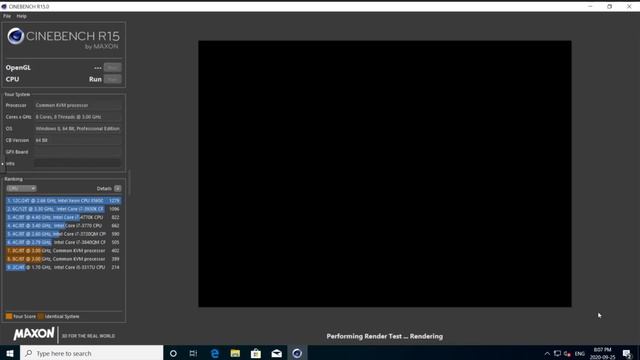Select ranking row 3 4C/8T @ 4.40 GHz
640x360 pixels.
pos(63,218)
